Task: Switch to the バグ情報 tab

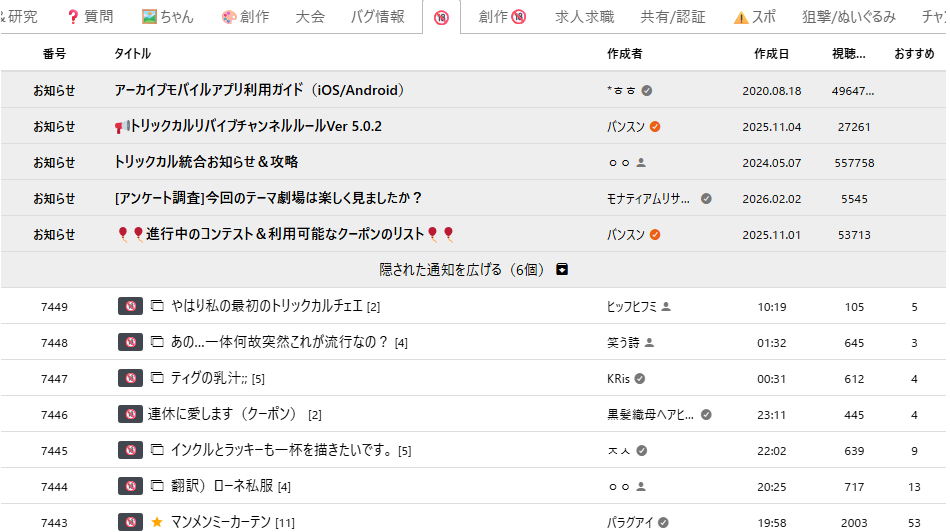Action: click(x=377, y=17)
